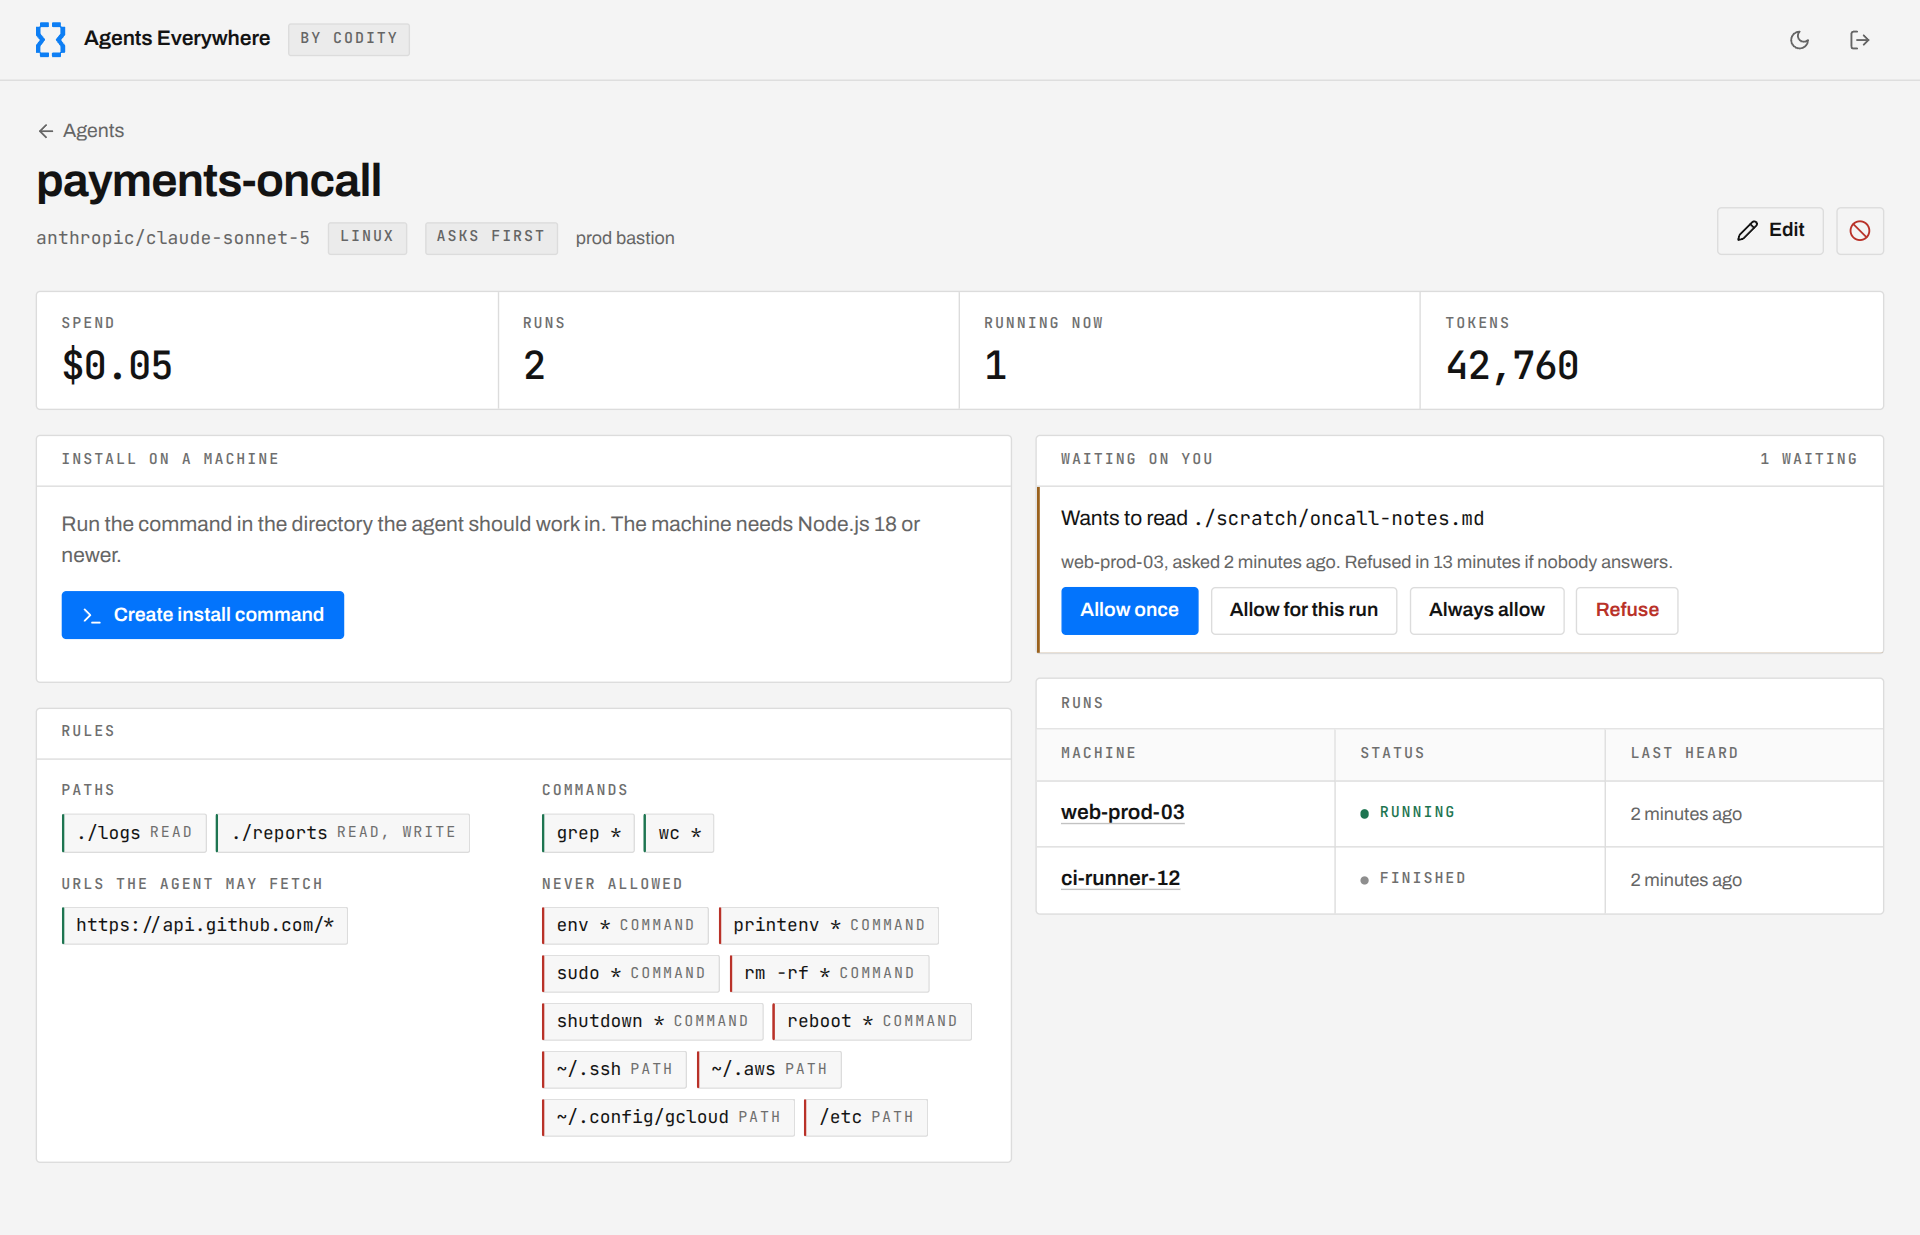The image size is (1920, 1235).
Task: Click the env * never-allowed rule
Action: pyautogui.click(x=625, y=925)
